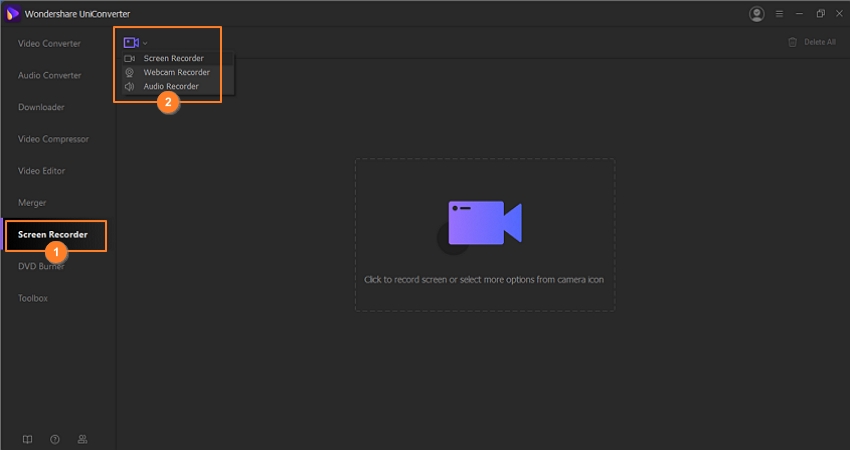
Task: Choose Webcam Recorder from the dropdown menu
Action: [x=177, y=72]
